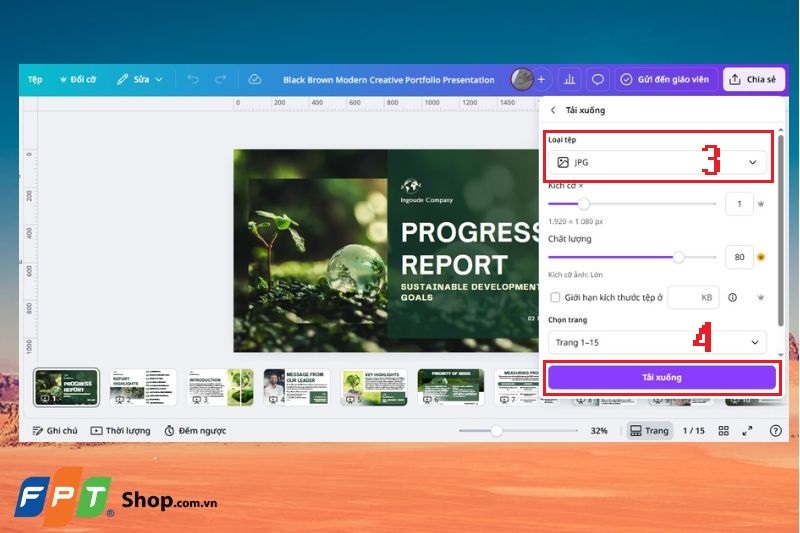Open the grid view icon

(x=723, y=431)
